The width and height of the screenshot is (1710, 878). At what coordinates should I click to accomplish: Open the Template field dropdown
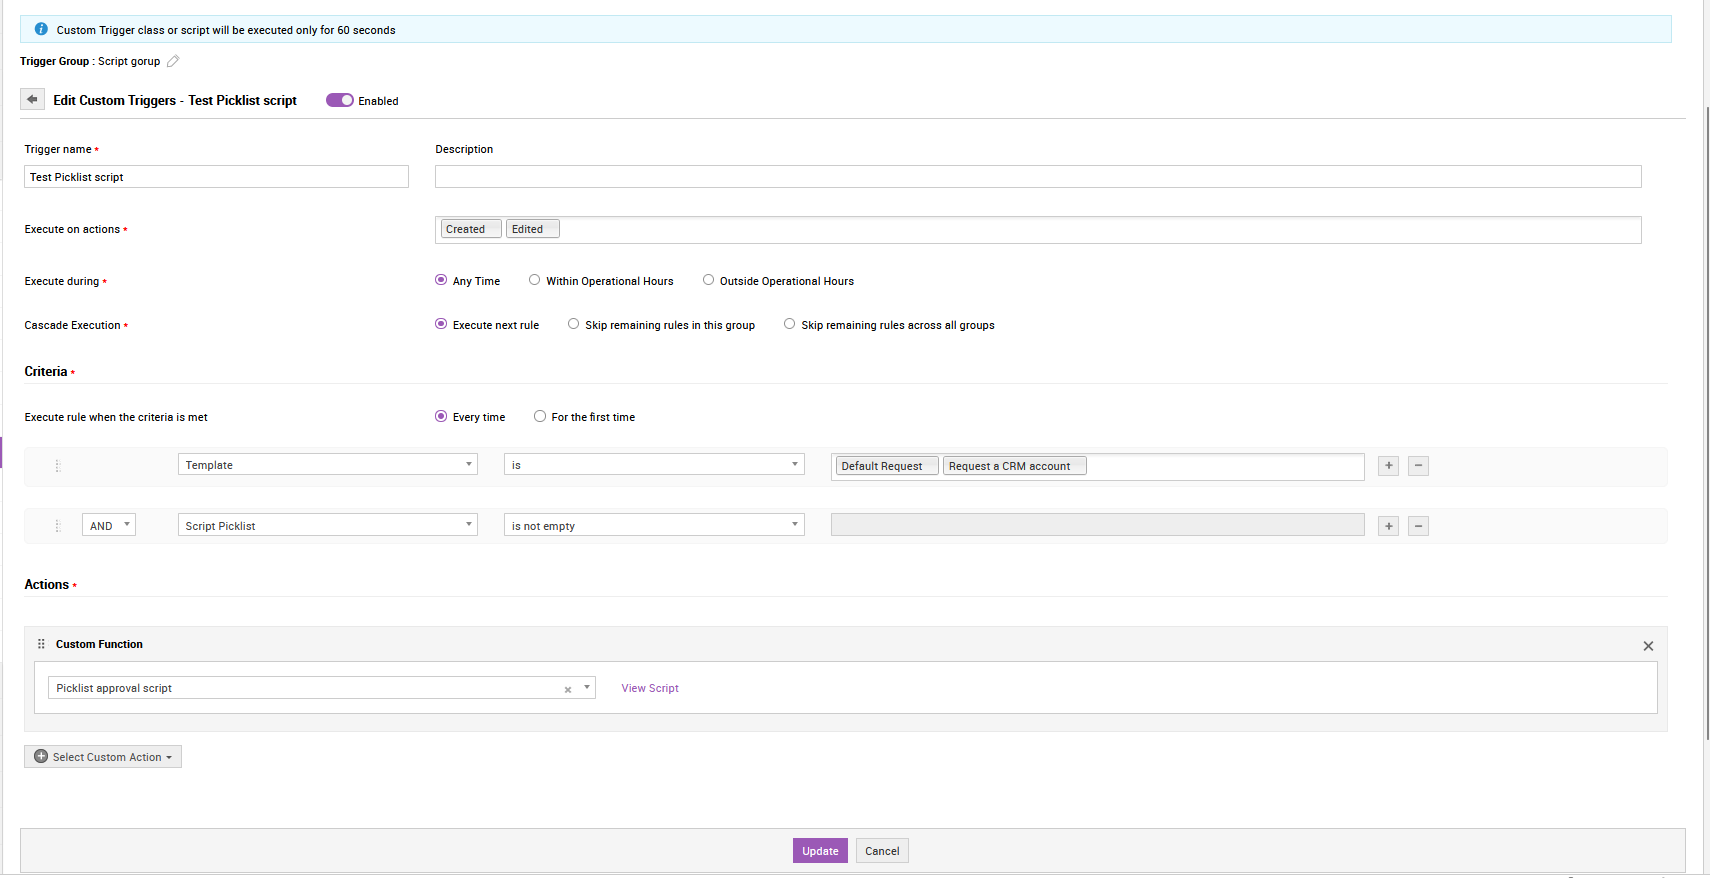[x=327, y=465]
